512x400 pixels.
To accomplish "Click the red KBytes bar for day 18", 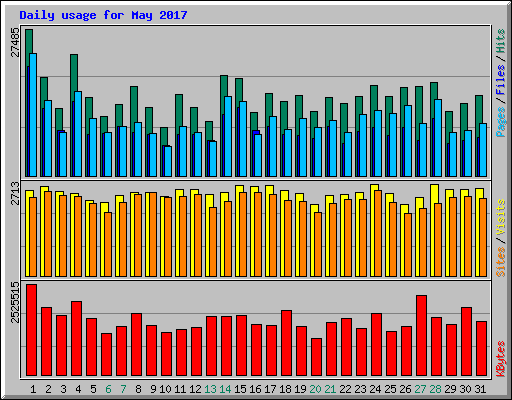I will click(x=287, y=343).
